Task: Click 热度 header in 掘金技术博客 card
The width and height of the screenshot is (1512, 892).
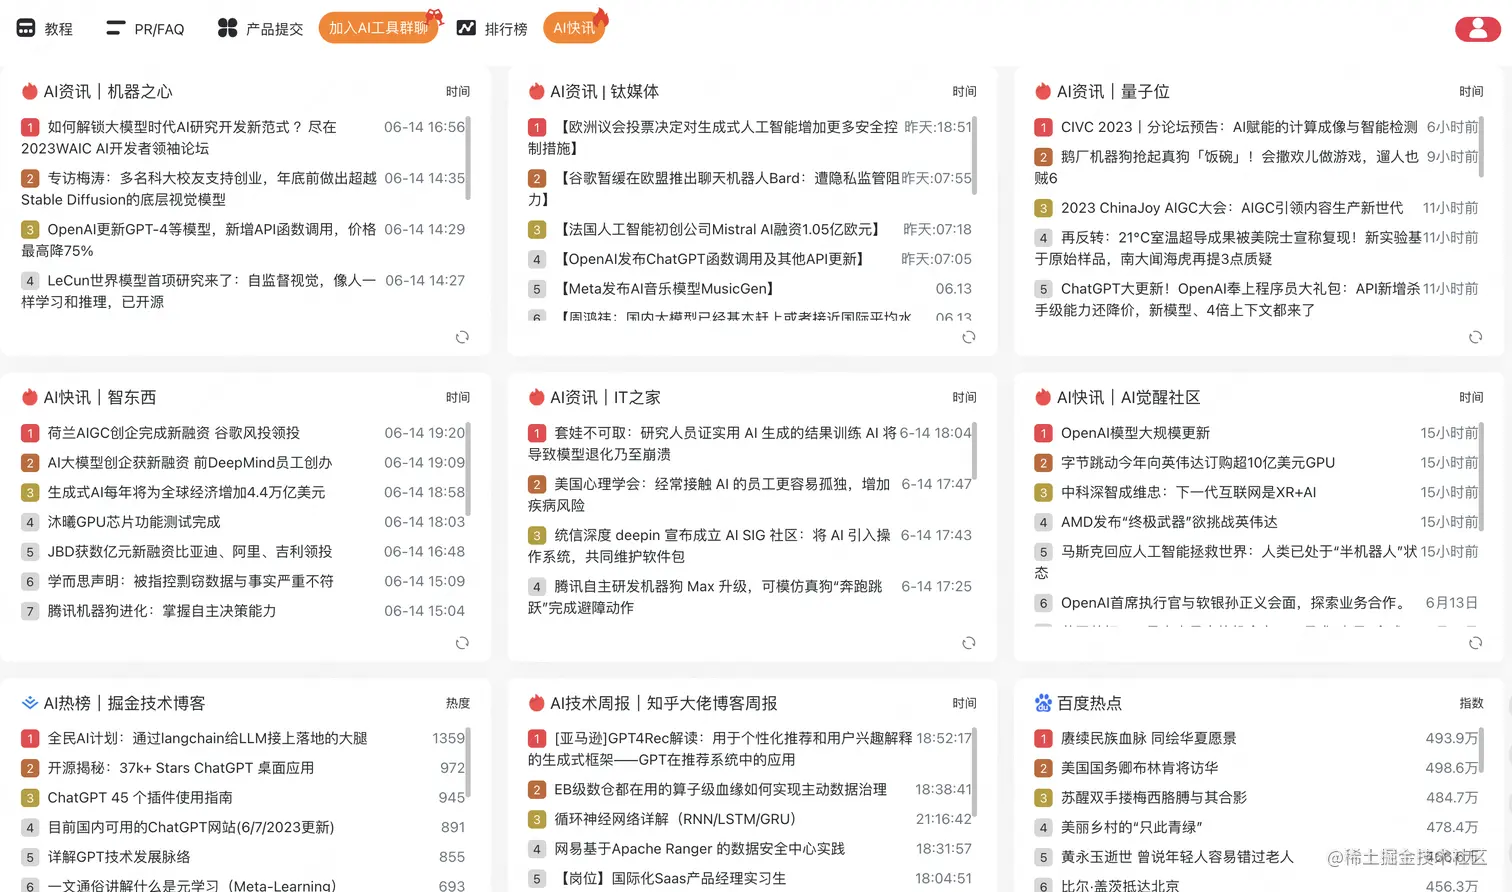Action: click(458, 703)
